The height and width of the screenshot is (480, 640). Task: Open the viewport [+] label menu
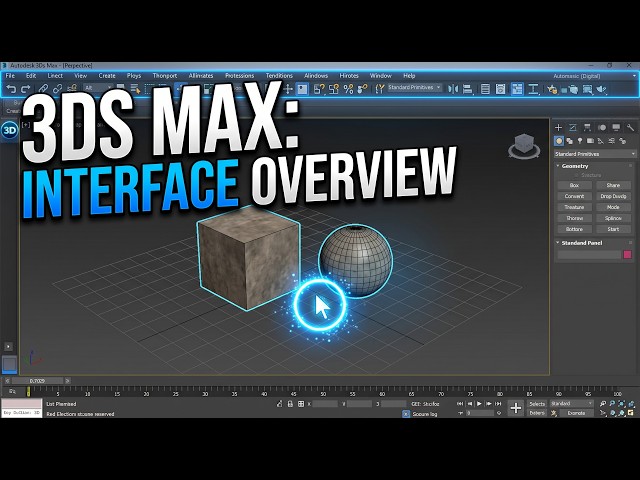[x=26, y=125]
